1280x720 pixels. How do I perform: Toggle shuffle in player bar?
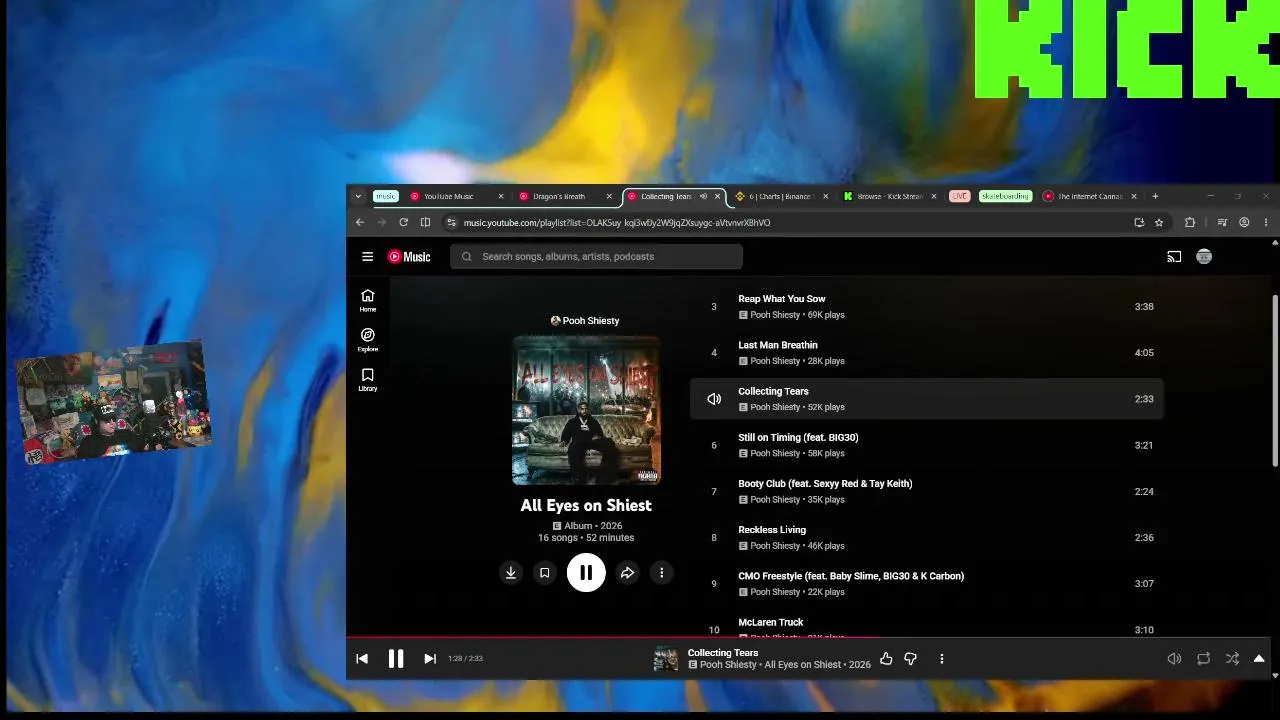(1232, 659)
